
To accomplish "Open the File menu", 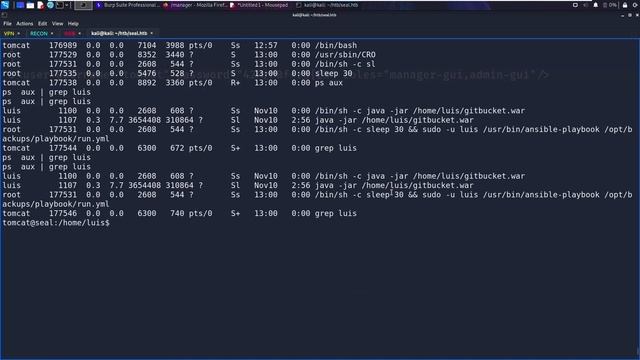I will (x=7, y=24).
